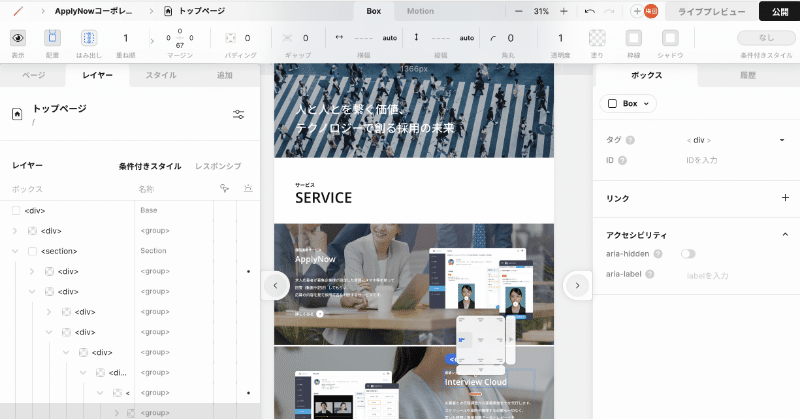Add a link with the リンク plus icon
This screenshot has width=800, height=419.
point(785,198)
